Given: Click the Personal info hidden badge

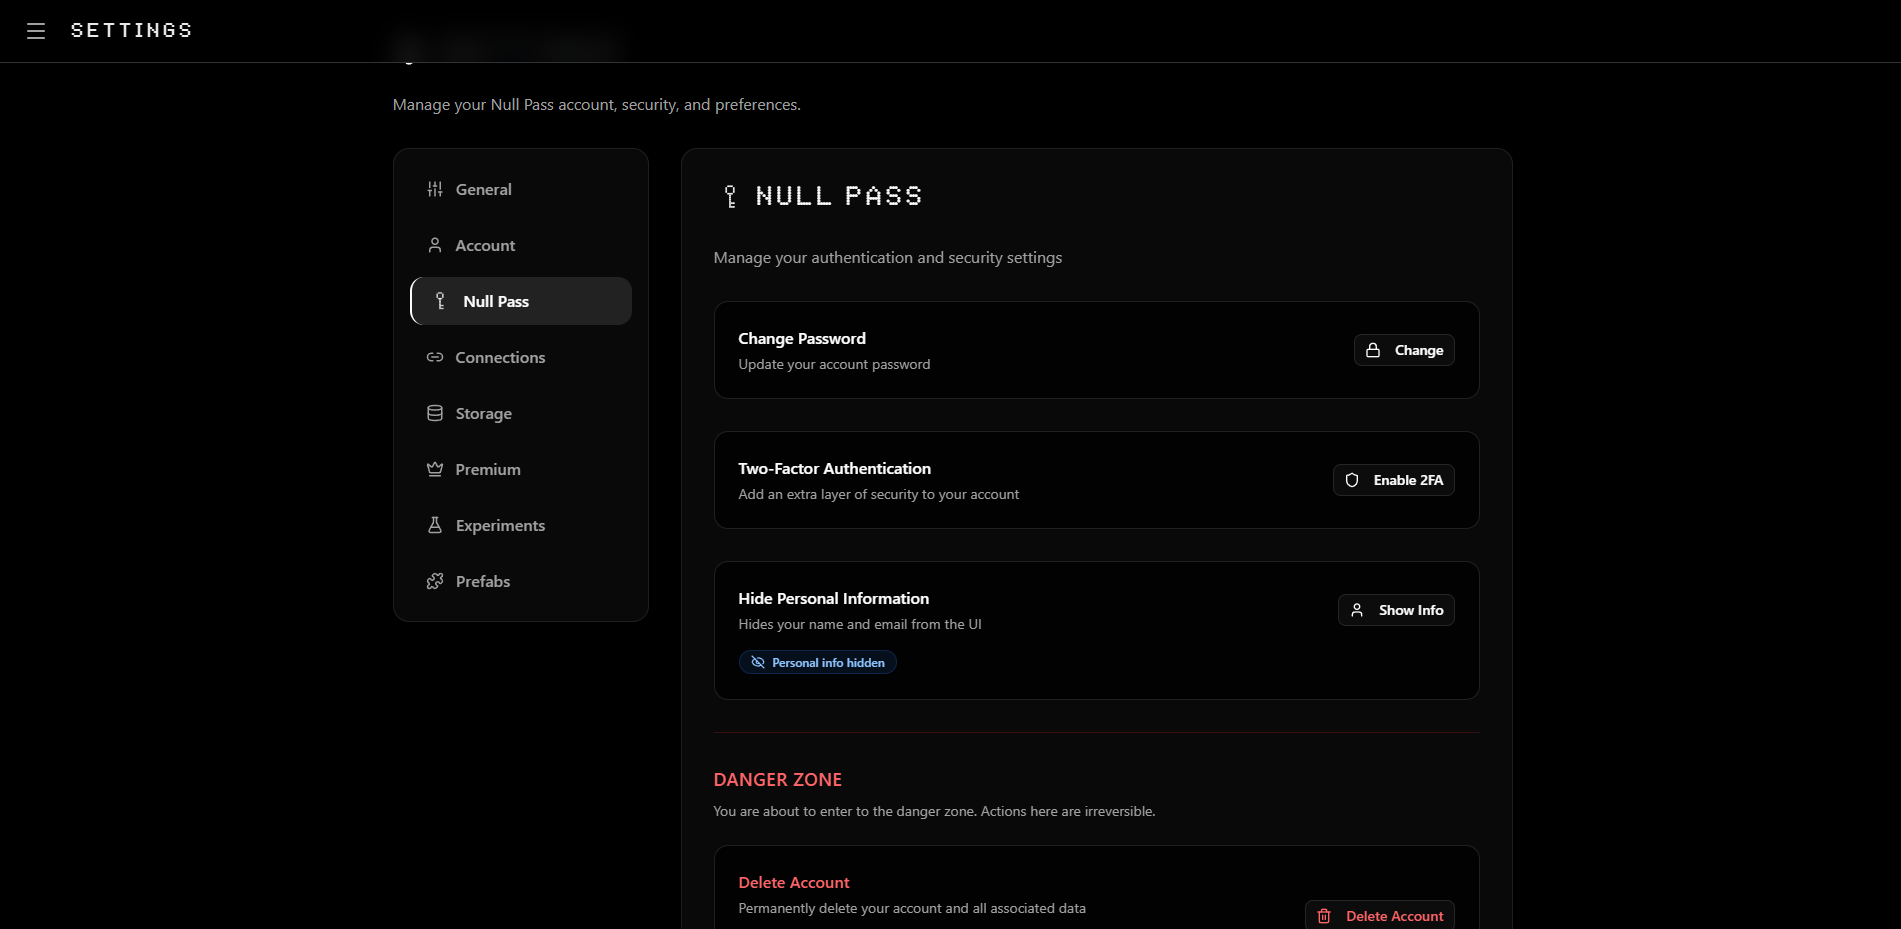Looking at the screenshot, I should pos(817,662).
